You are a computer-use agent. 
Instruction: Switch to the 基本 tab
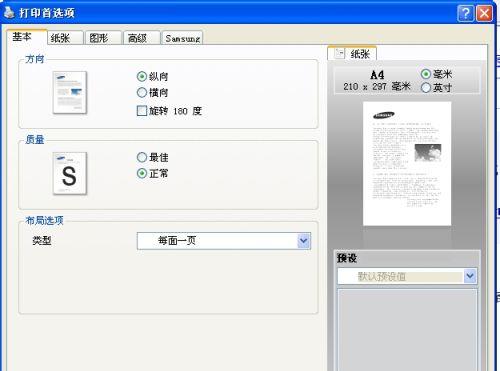point(26,37)
